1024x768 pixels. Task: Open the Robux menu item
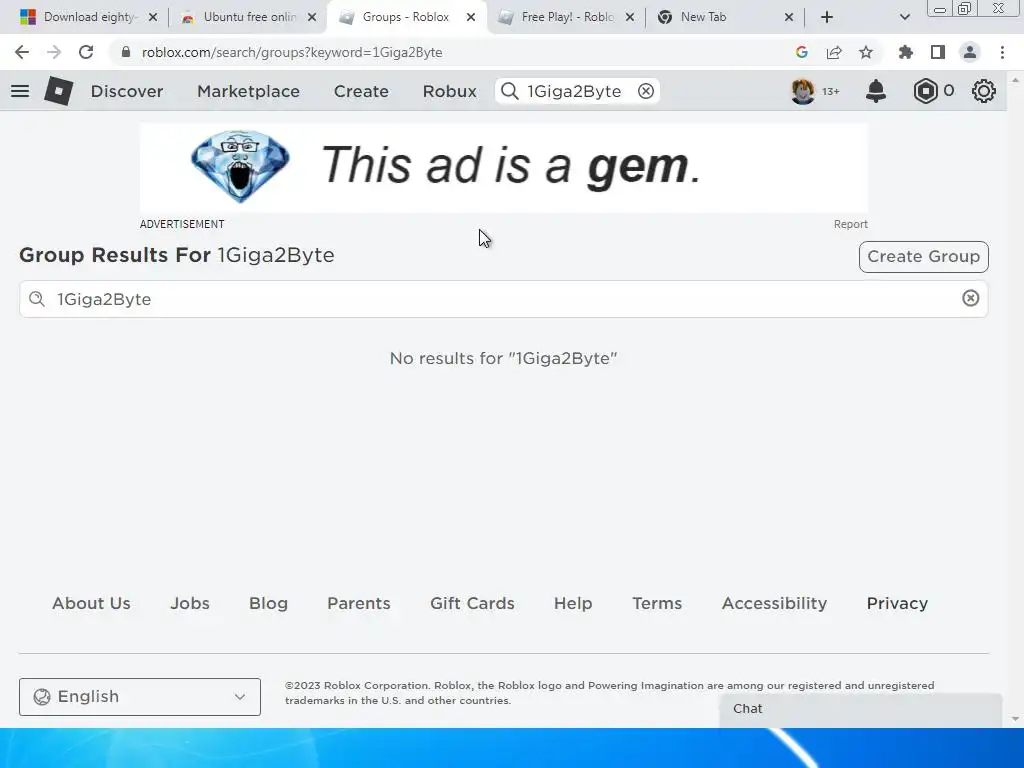(x=449, y=91)
